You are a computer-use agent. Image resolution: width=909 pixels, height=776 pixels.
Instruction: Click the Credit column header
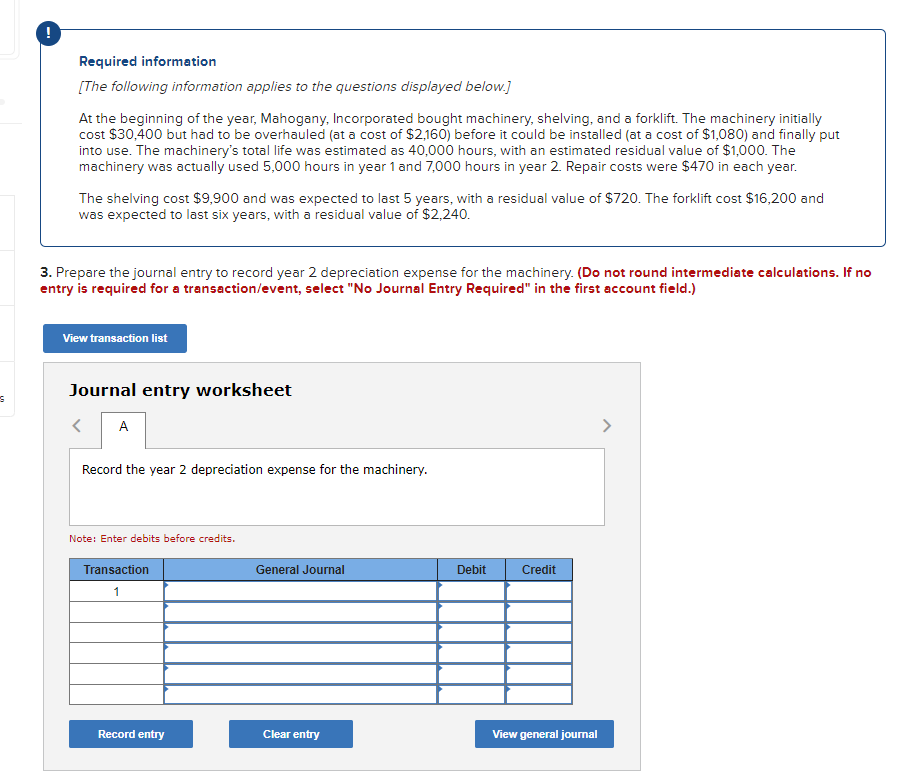pyautogui.click(x=539, y=570)
